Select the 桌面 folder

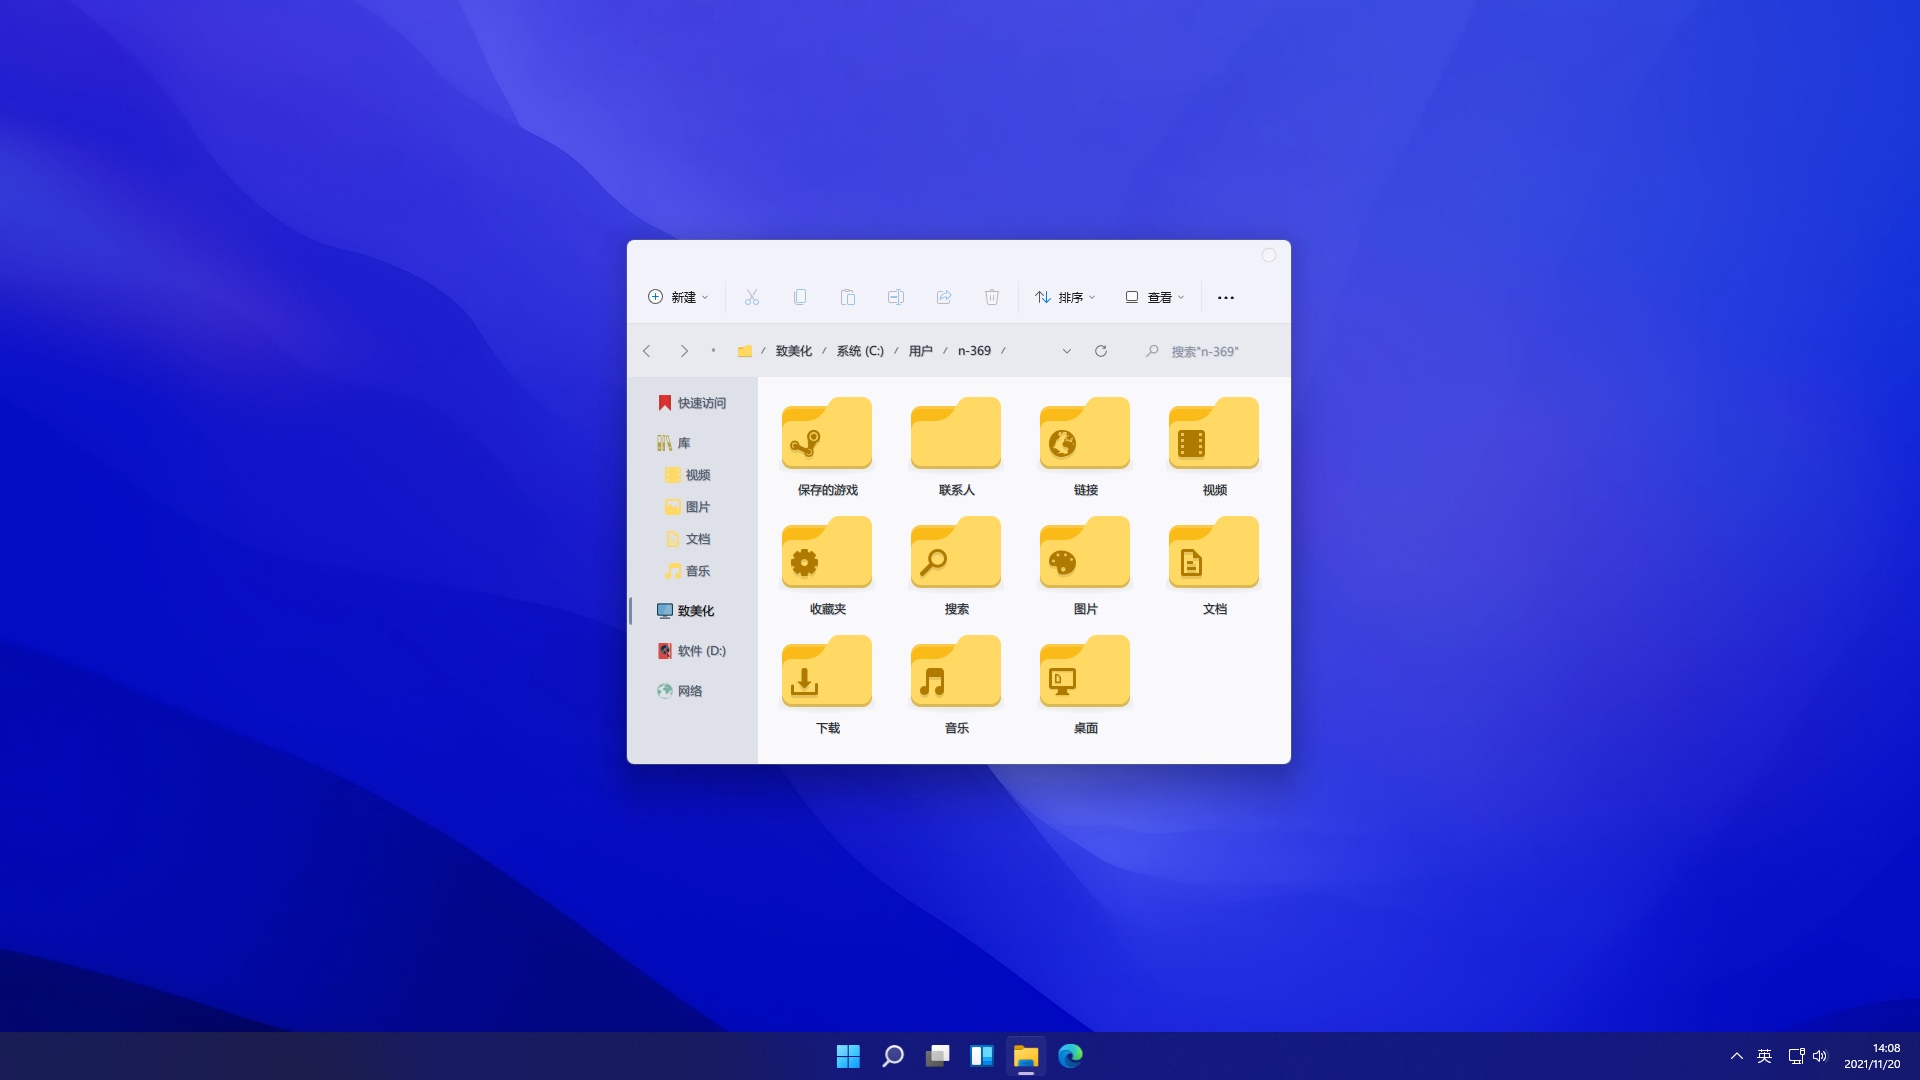tap(1085, 684)
